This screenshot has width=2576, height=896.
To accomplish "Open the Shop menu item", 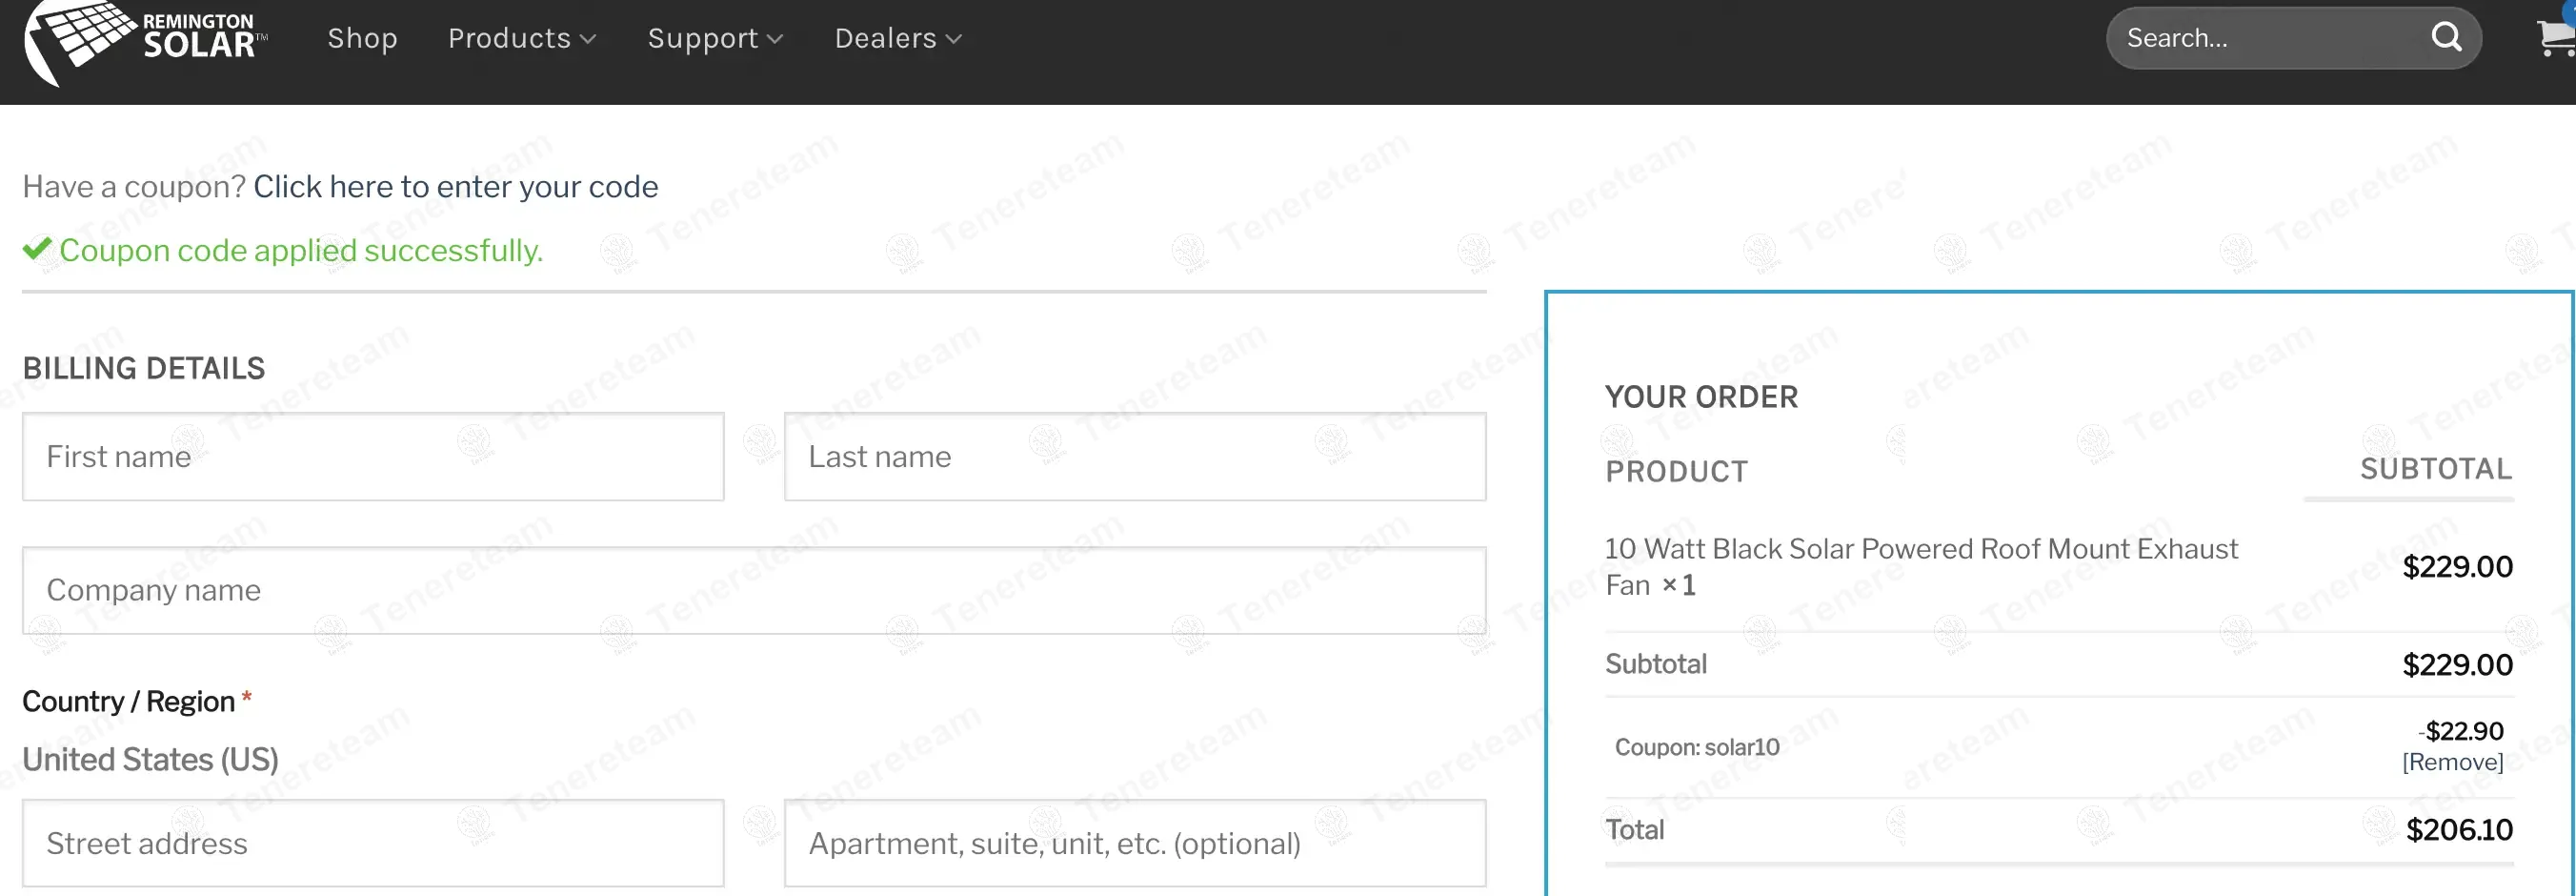I will pyautogui.click(x=362, y=38).
